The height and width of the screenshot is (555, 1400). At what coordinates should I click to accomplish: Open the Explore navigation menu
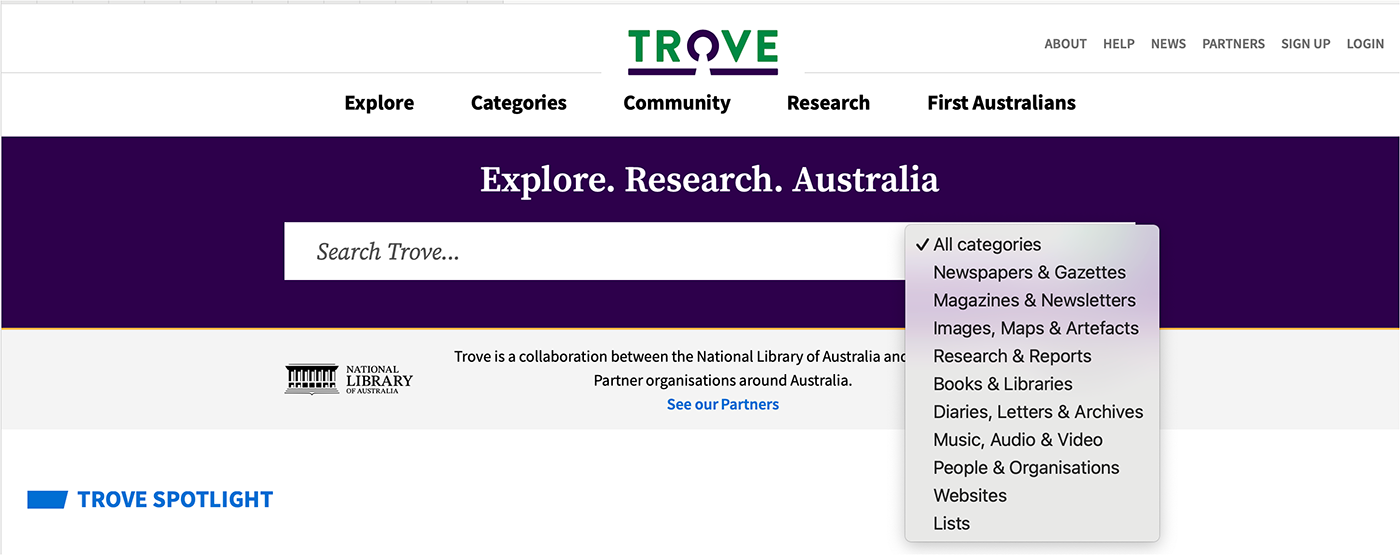click(379, 103)
